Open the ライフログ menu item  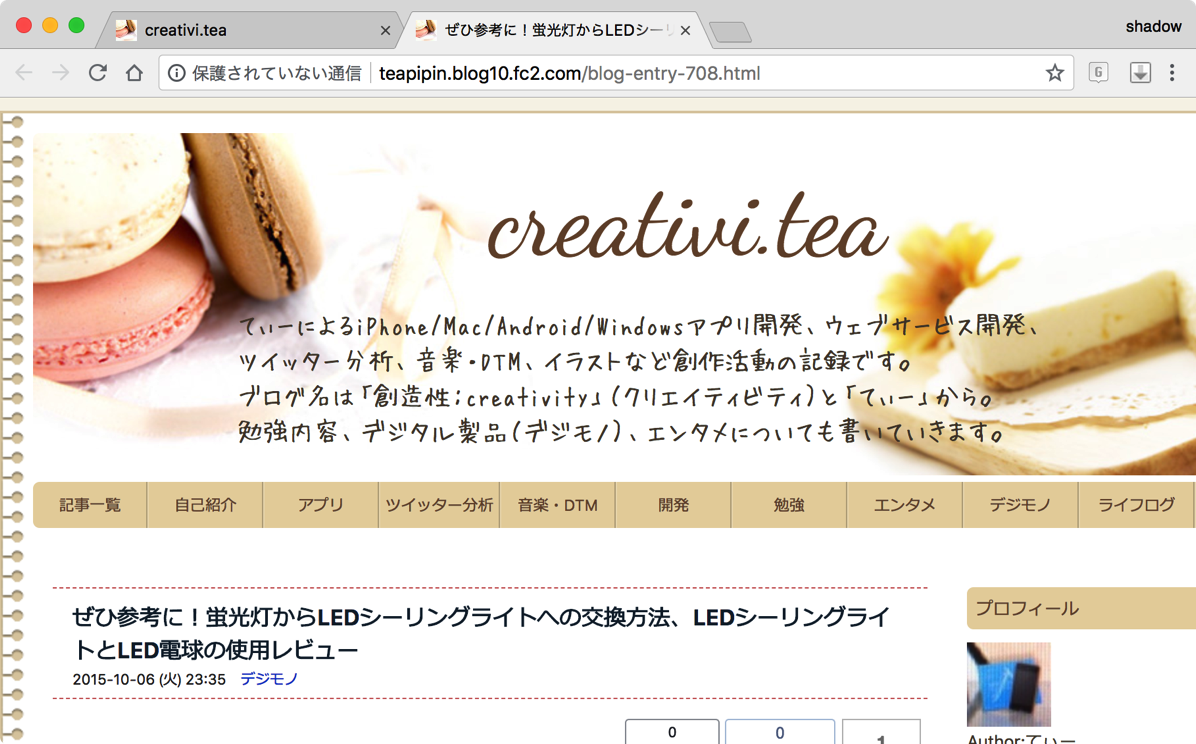point(1136,505)
